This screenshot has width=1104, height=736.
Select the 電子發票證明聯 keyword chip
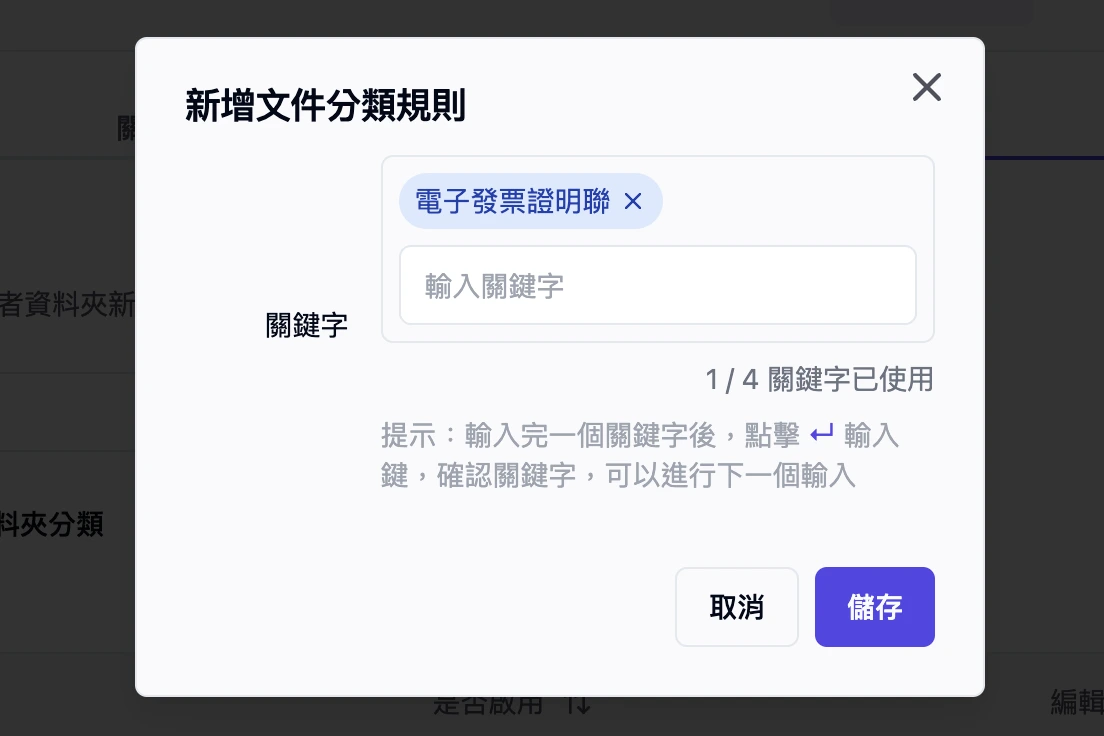515,201
